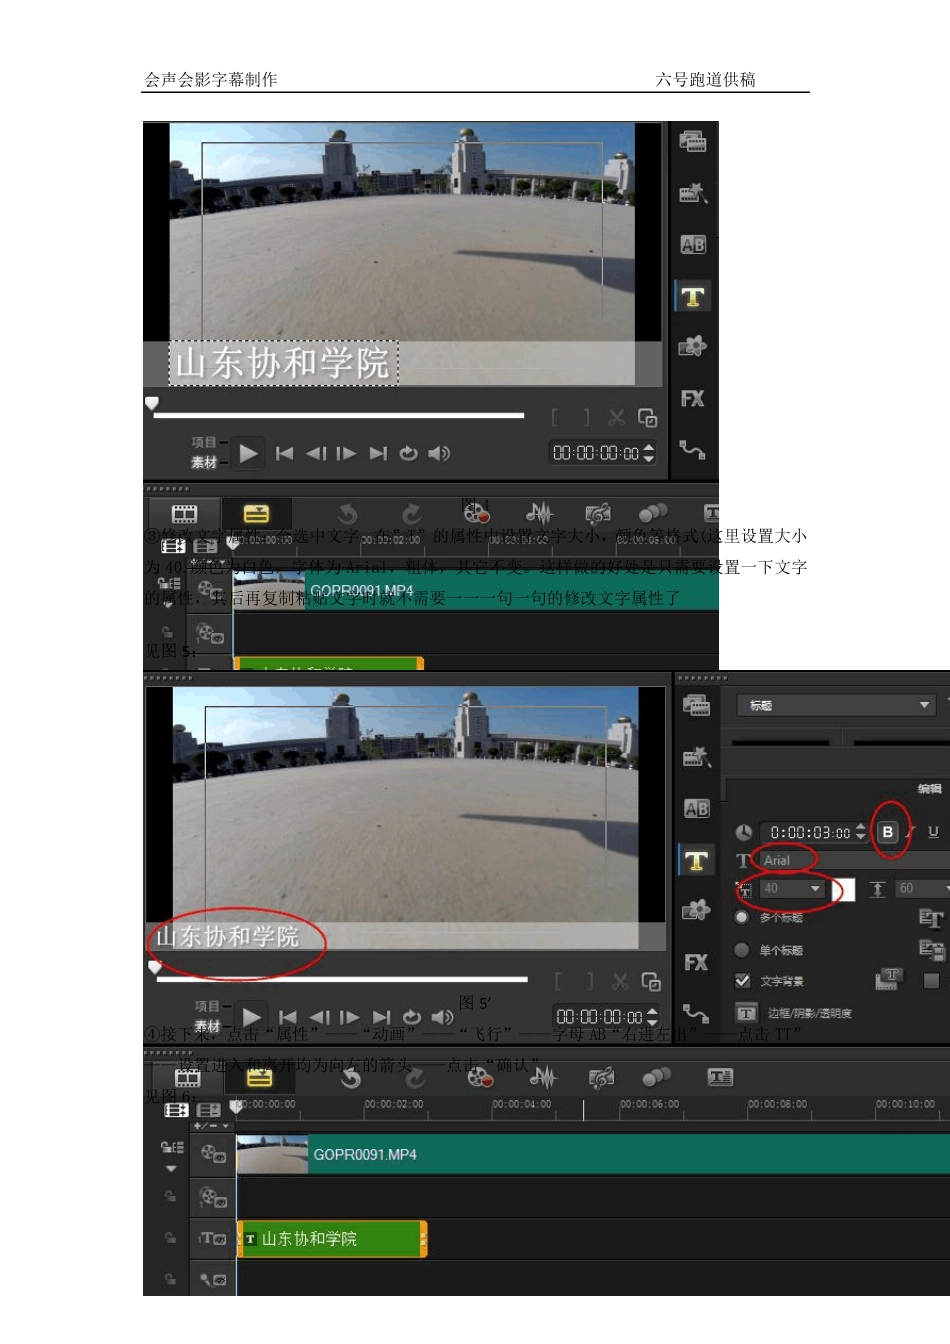Click the record/capture icon in the lower timeline toolbar
The height and width of the screenshot is (1344, 950).
480,1077
